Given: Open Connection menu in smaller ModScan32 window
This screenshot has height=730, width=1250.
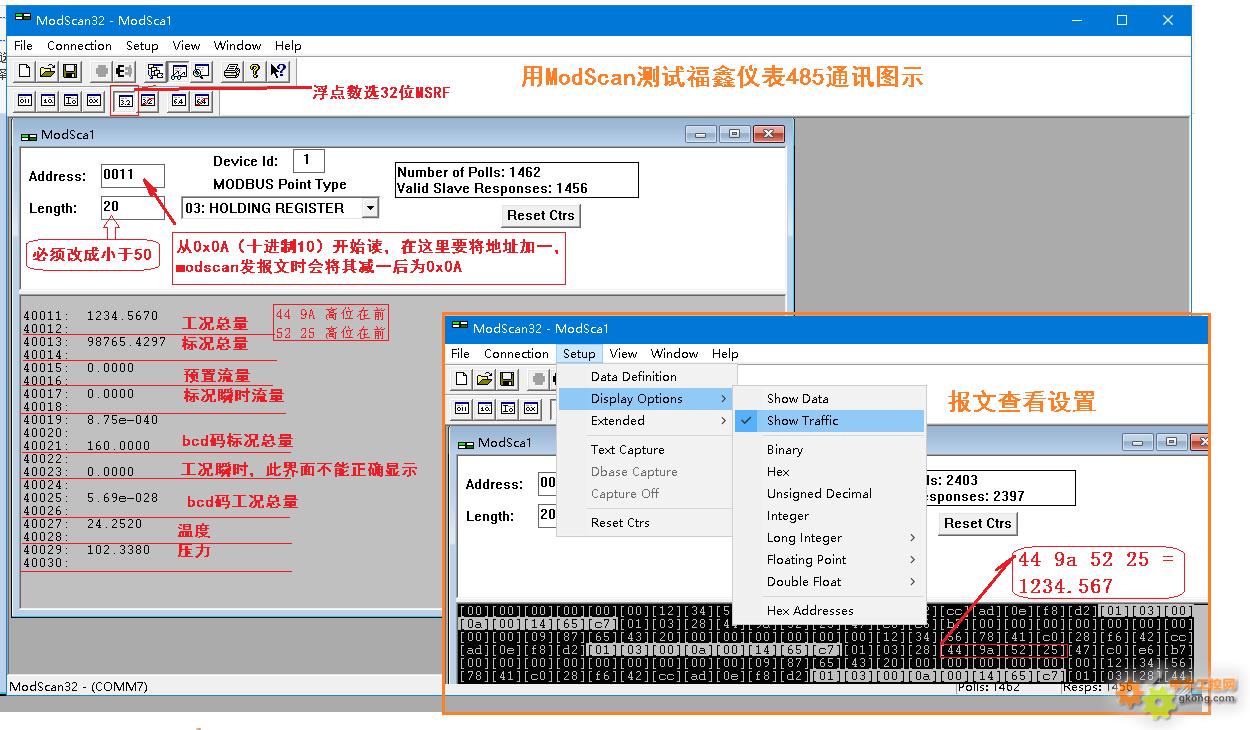Looking at the screenshot, I should 516,354.
